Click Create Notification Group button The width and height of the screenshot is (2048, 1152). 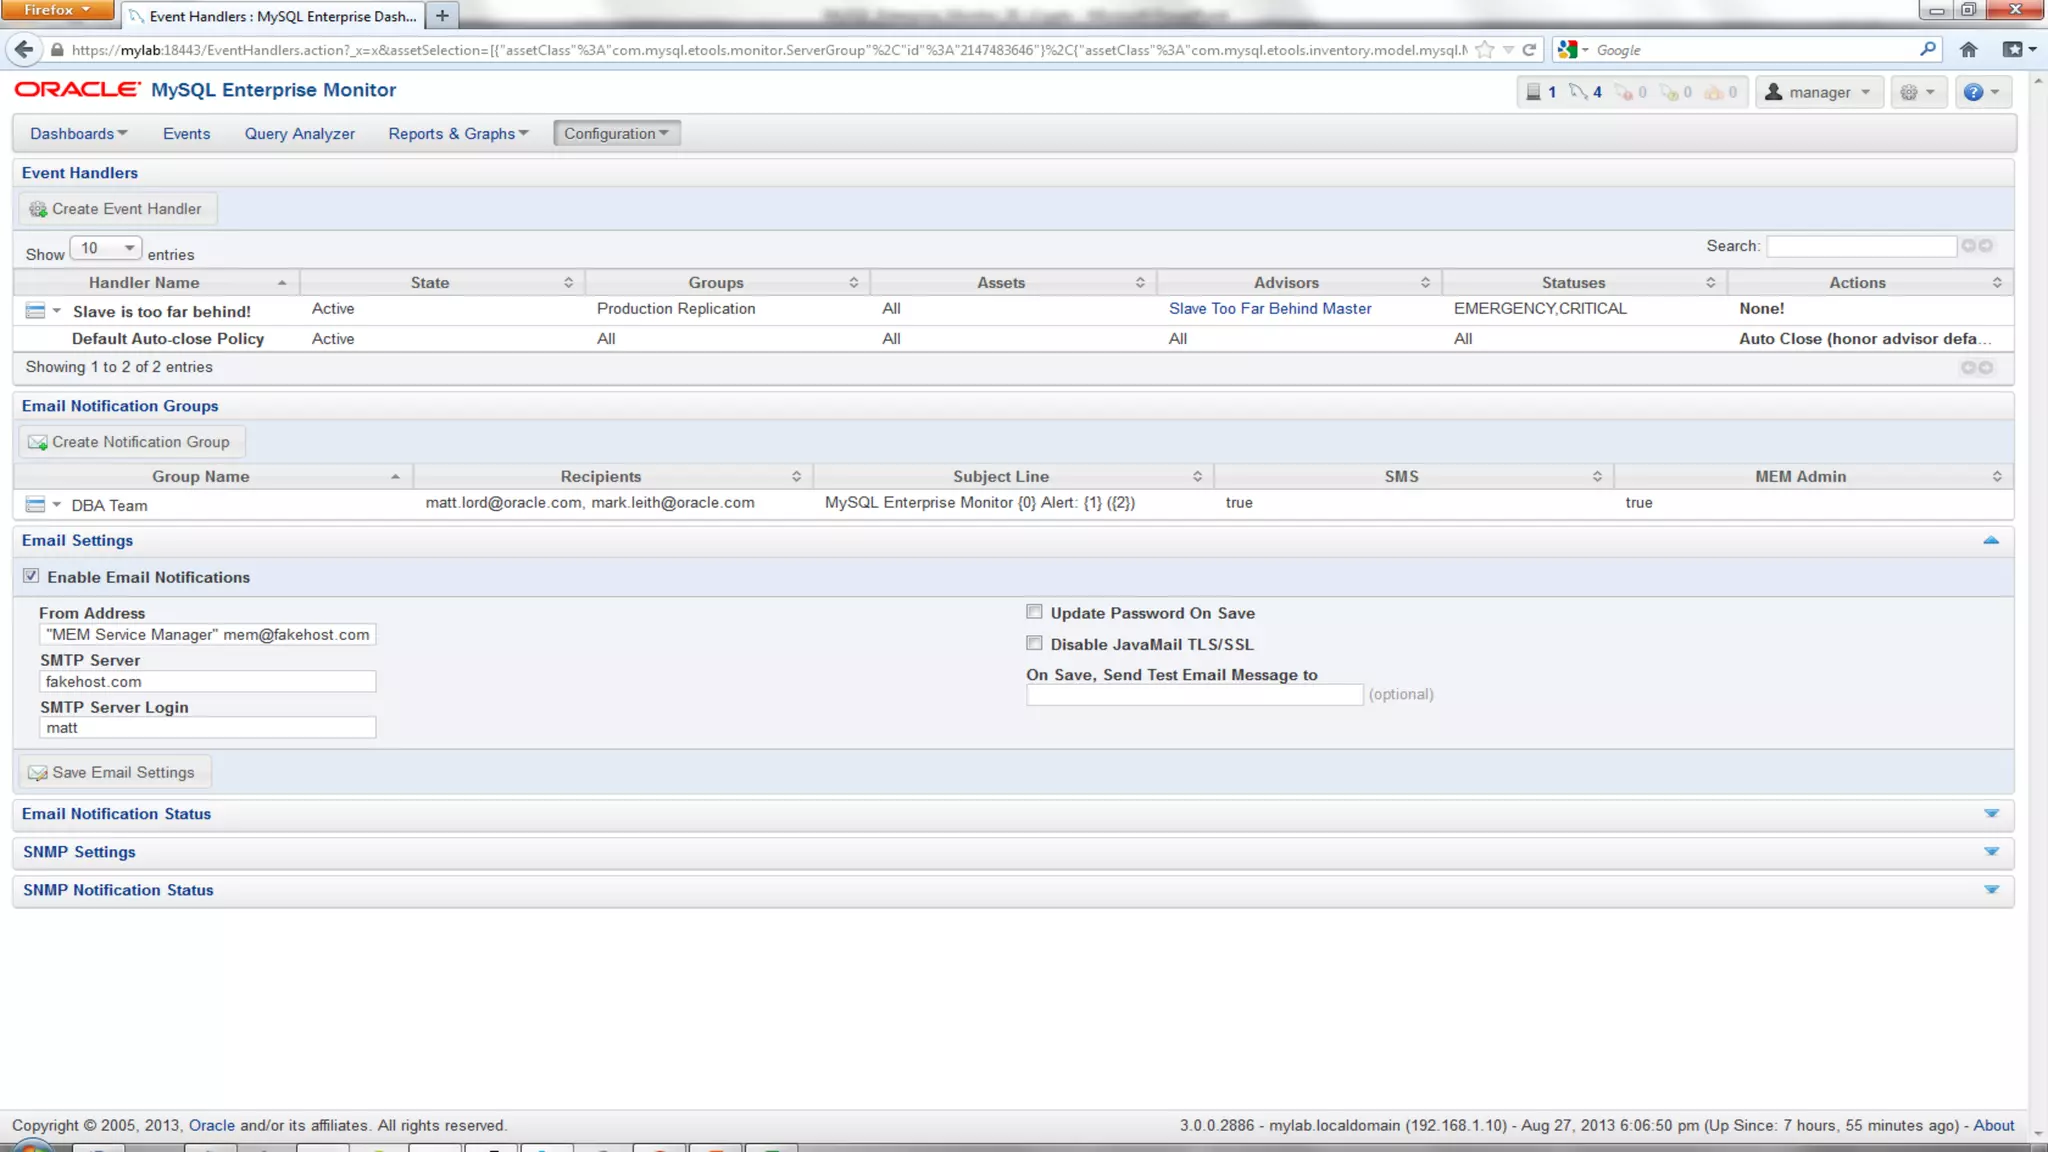click(130, 442)
